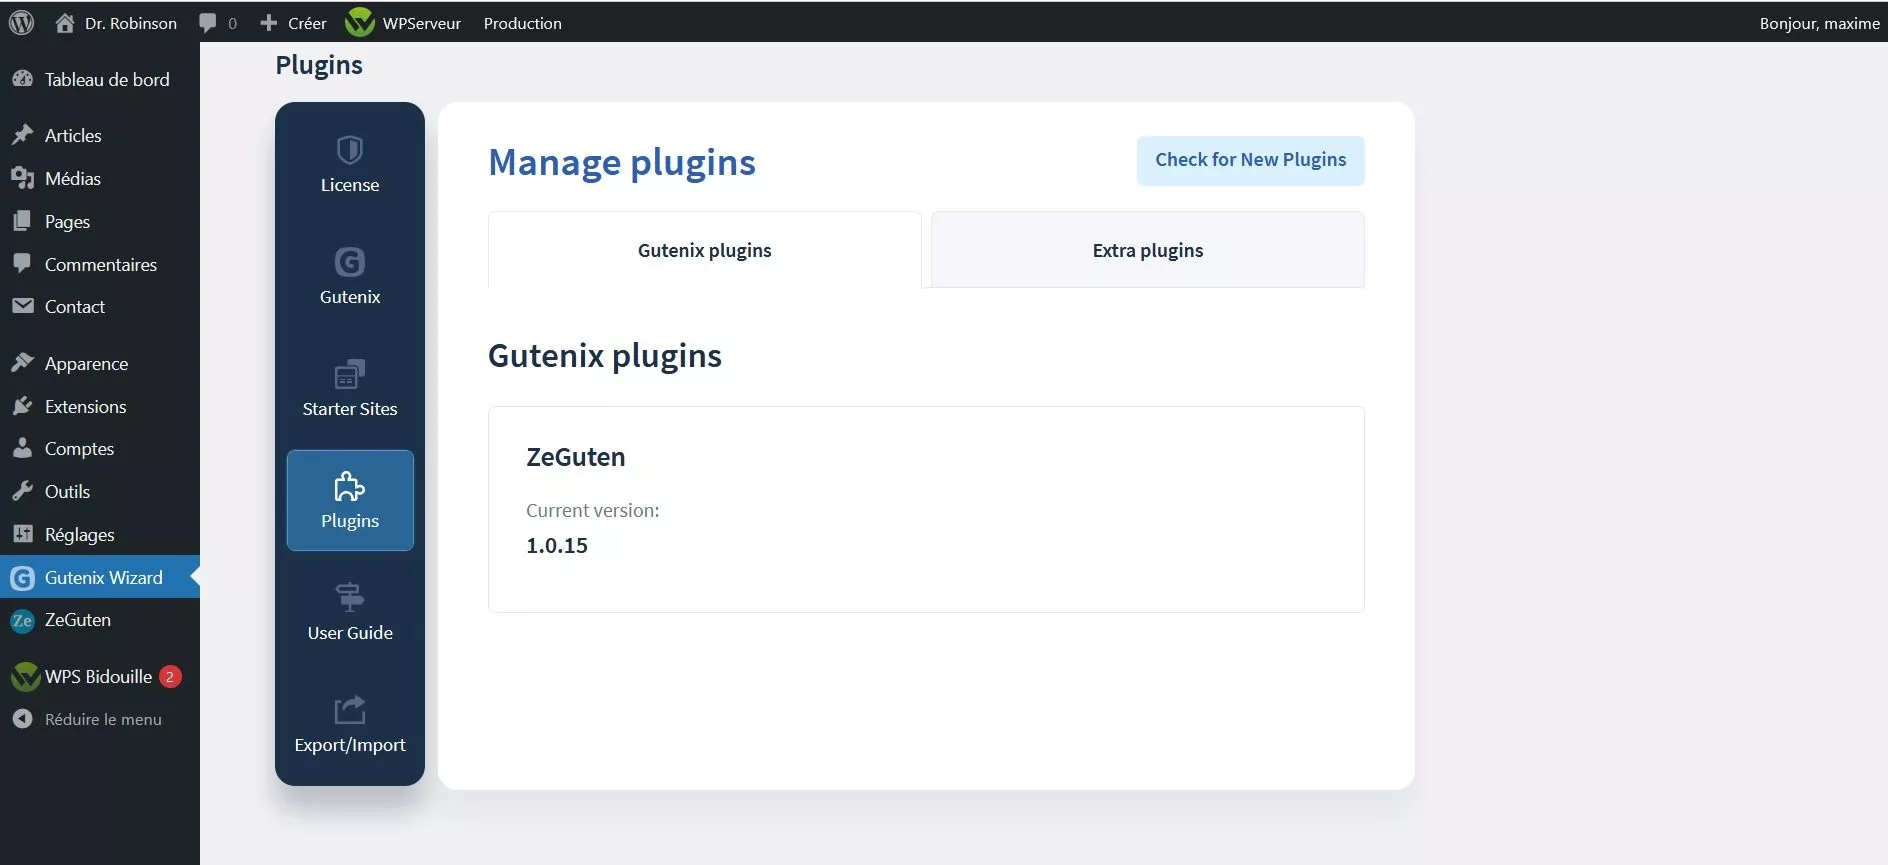Click the Articles pin icon
The width and height of the screenshot is (1888, 865).
(x=22, y=135)
